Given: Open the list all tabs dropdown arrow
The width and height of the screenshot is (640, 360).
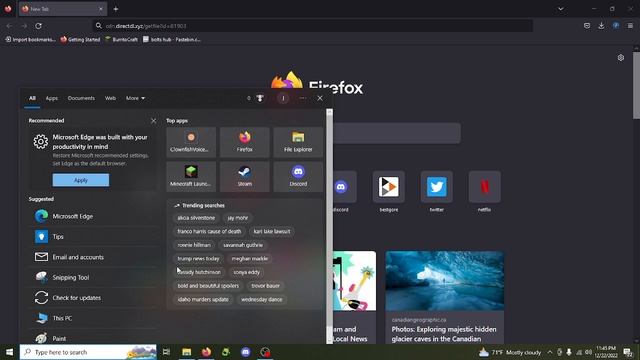Looking at the screenshot, I should pyautogui.click(x=561, y=9).
